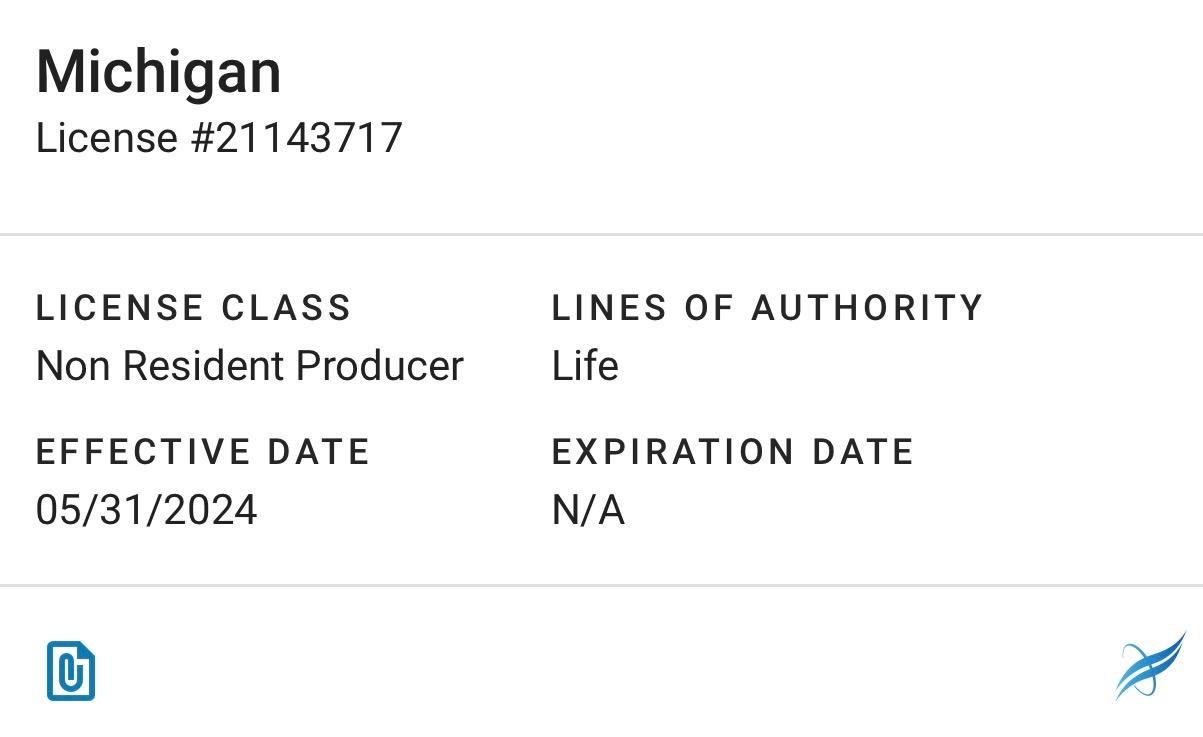
Task: Click the EFFECTIVE DATE label
Action: coord(203,452)
